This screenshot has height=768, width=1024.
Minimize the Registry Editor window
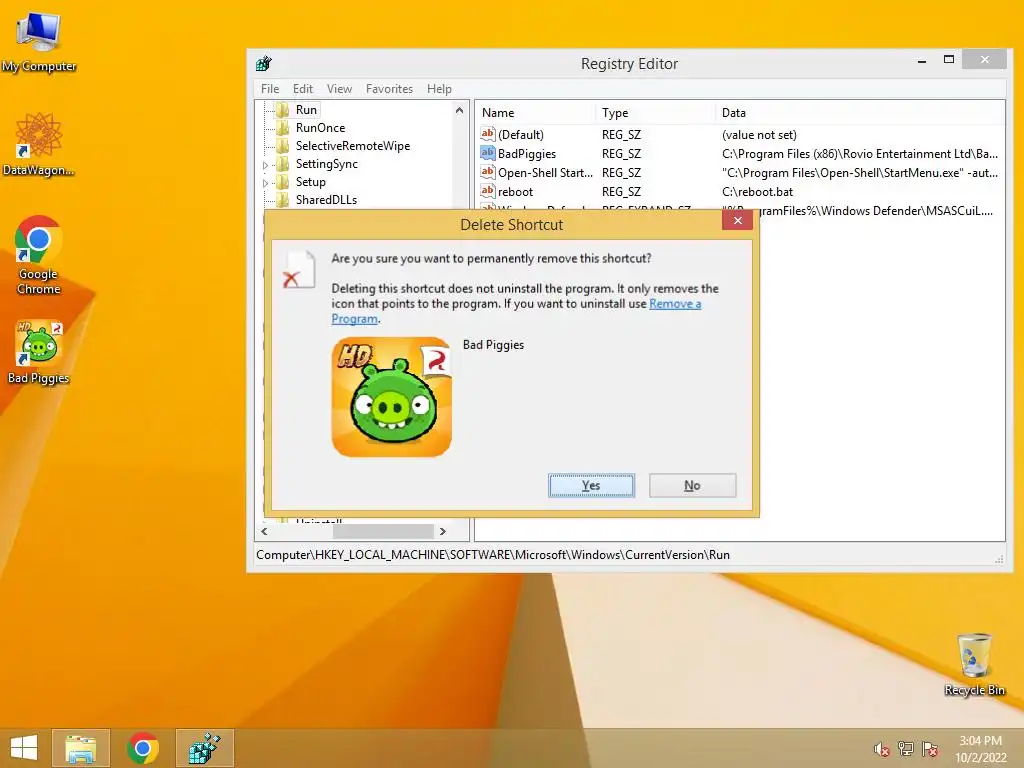tap(921, 61)
